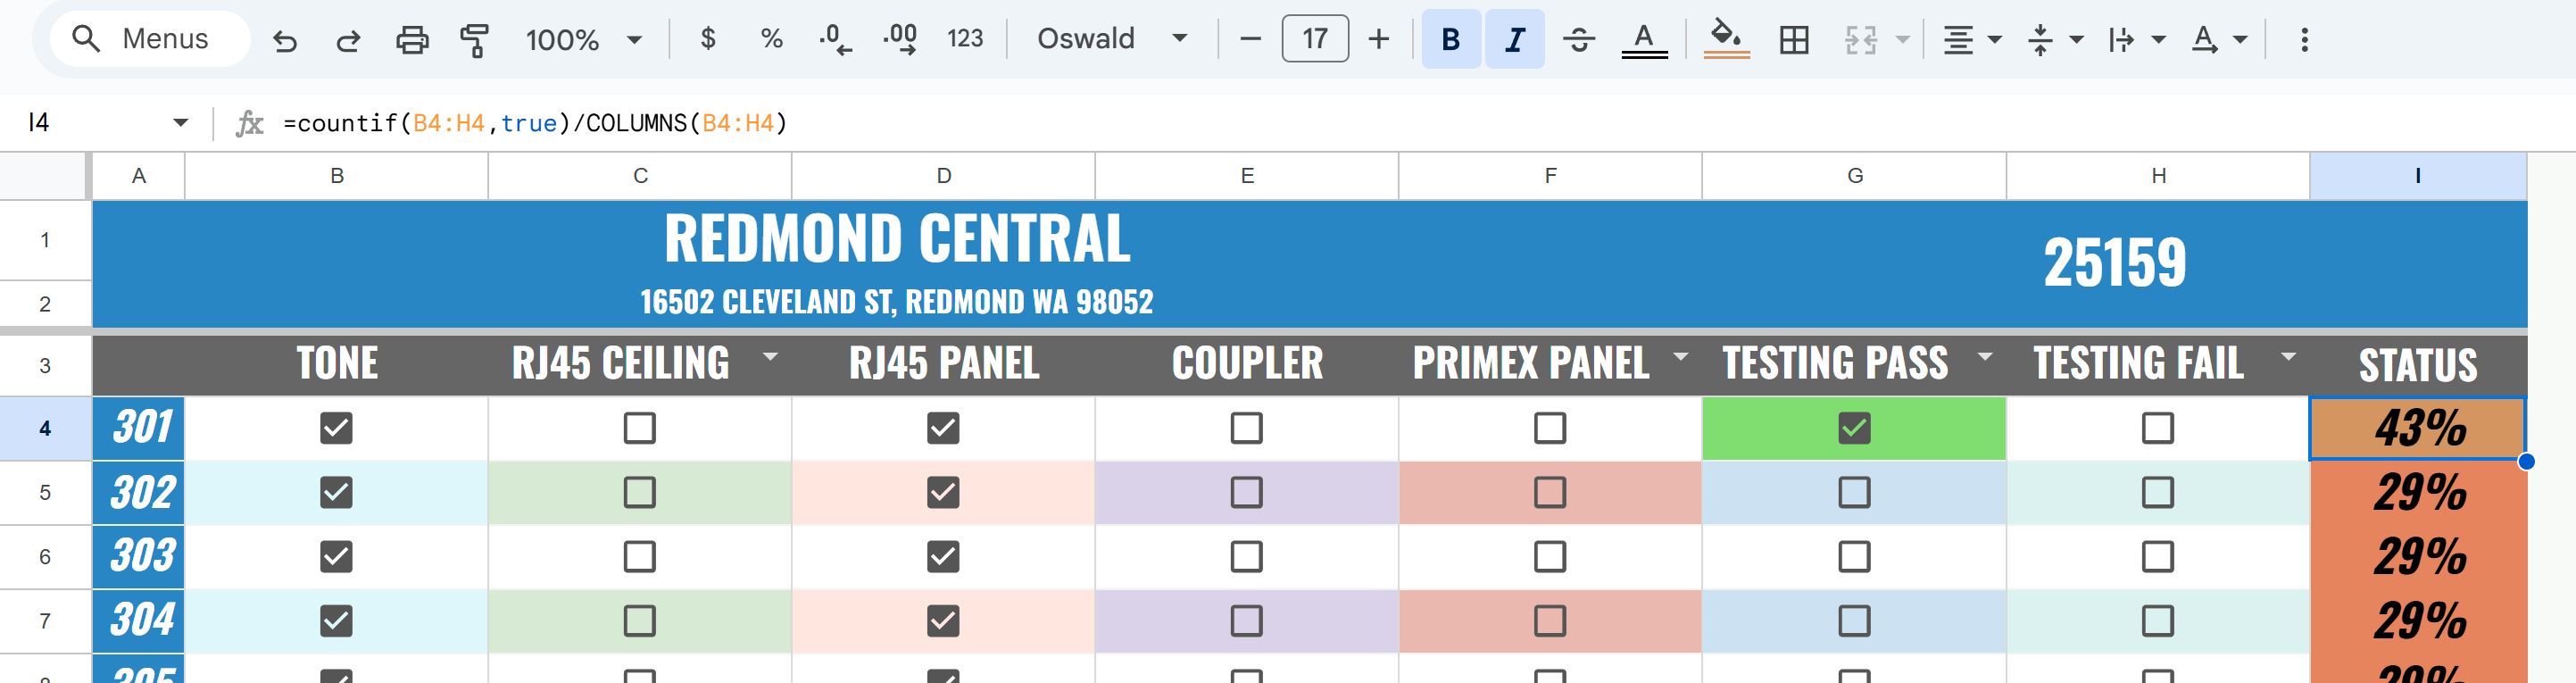The width and height of the screenshot is (2576, 683).
Task: Click the undo arrow icon
Action: coord(285,40)
